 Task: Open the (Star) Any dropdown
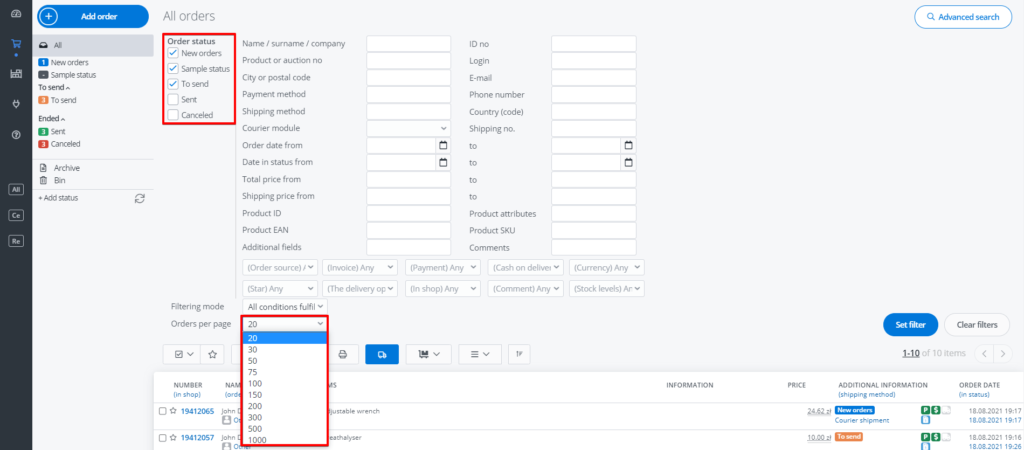pyautogui.click(x=280, y=288)
